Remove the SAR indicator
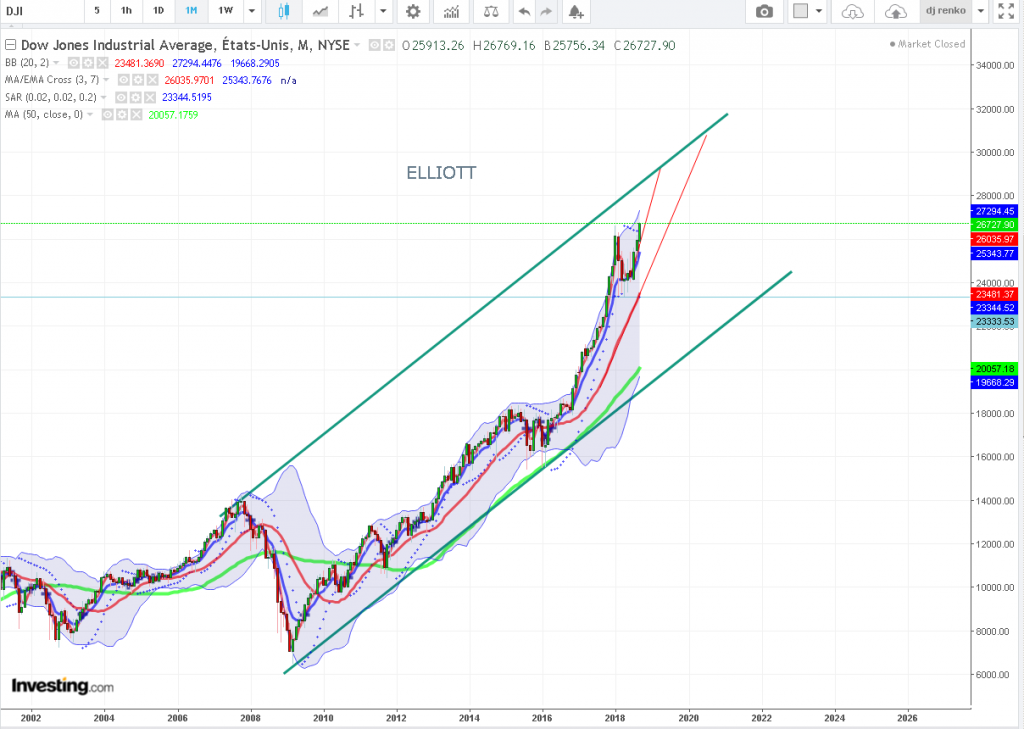Screen dimensions: 1024x729 click(x=150, y=97)
